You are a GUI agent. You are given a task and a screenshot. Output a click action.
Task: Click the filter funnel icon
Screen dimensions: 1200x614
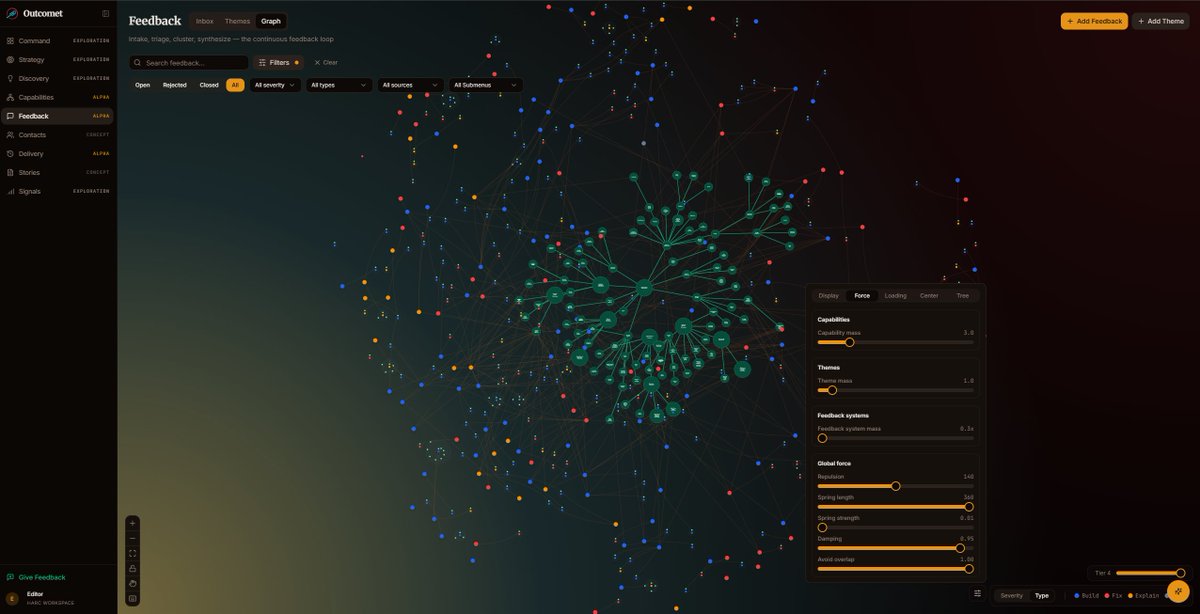point(262,63)
